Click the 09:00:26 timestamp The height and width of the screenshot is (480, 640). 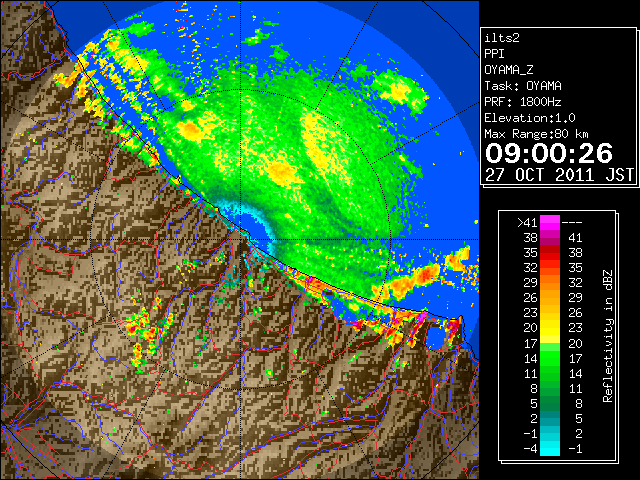click(x=549, y=153)
